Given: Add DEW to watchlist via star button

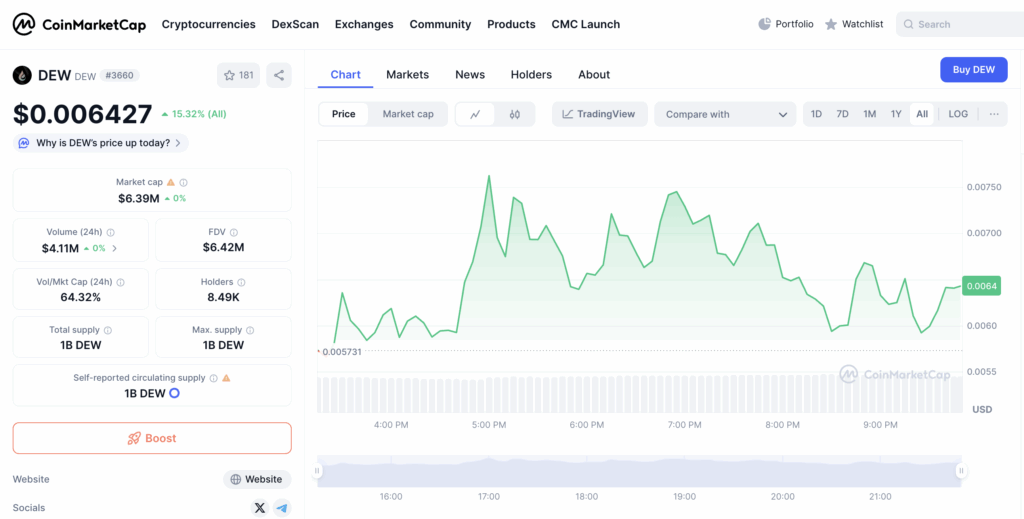Looking at the screenshot, I should click(238, 75).
